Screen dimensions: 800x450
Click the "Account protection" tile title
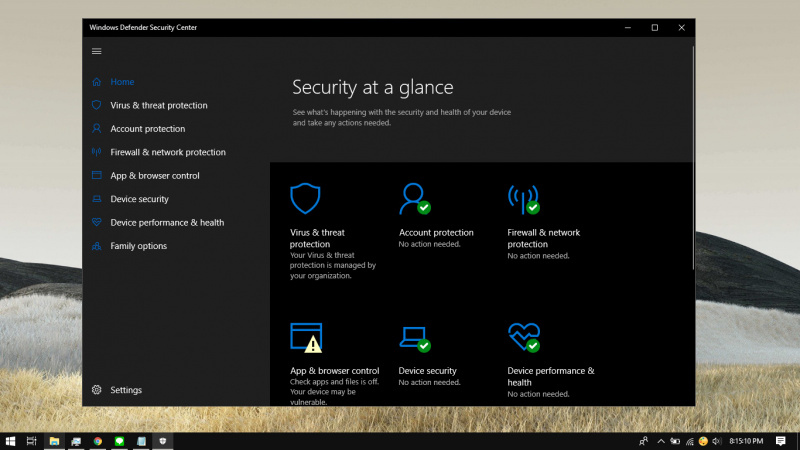[436, 233]
